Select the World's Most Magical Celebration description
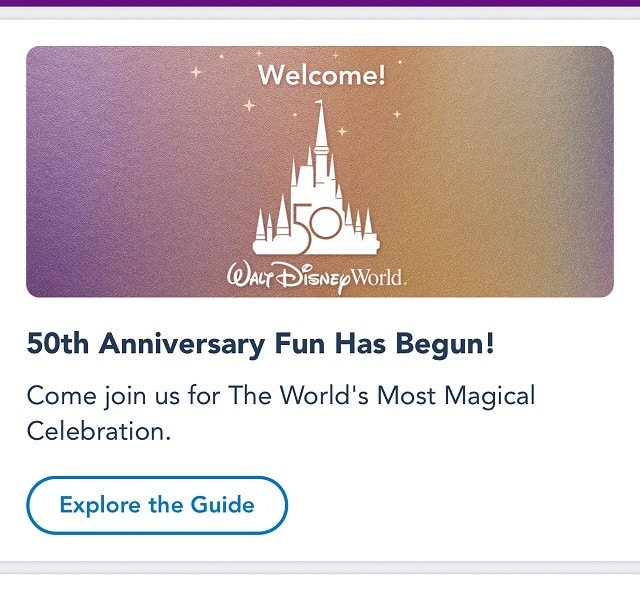640x589 pixels. (x=281, y=413)
